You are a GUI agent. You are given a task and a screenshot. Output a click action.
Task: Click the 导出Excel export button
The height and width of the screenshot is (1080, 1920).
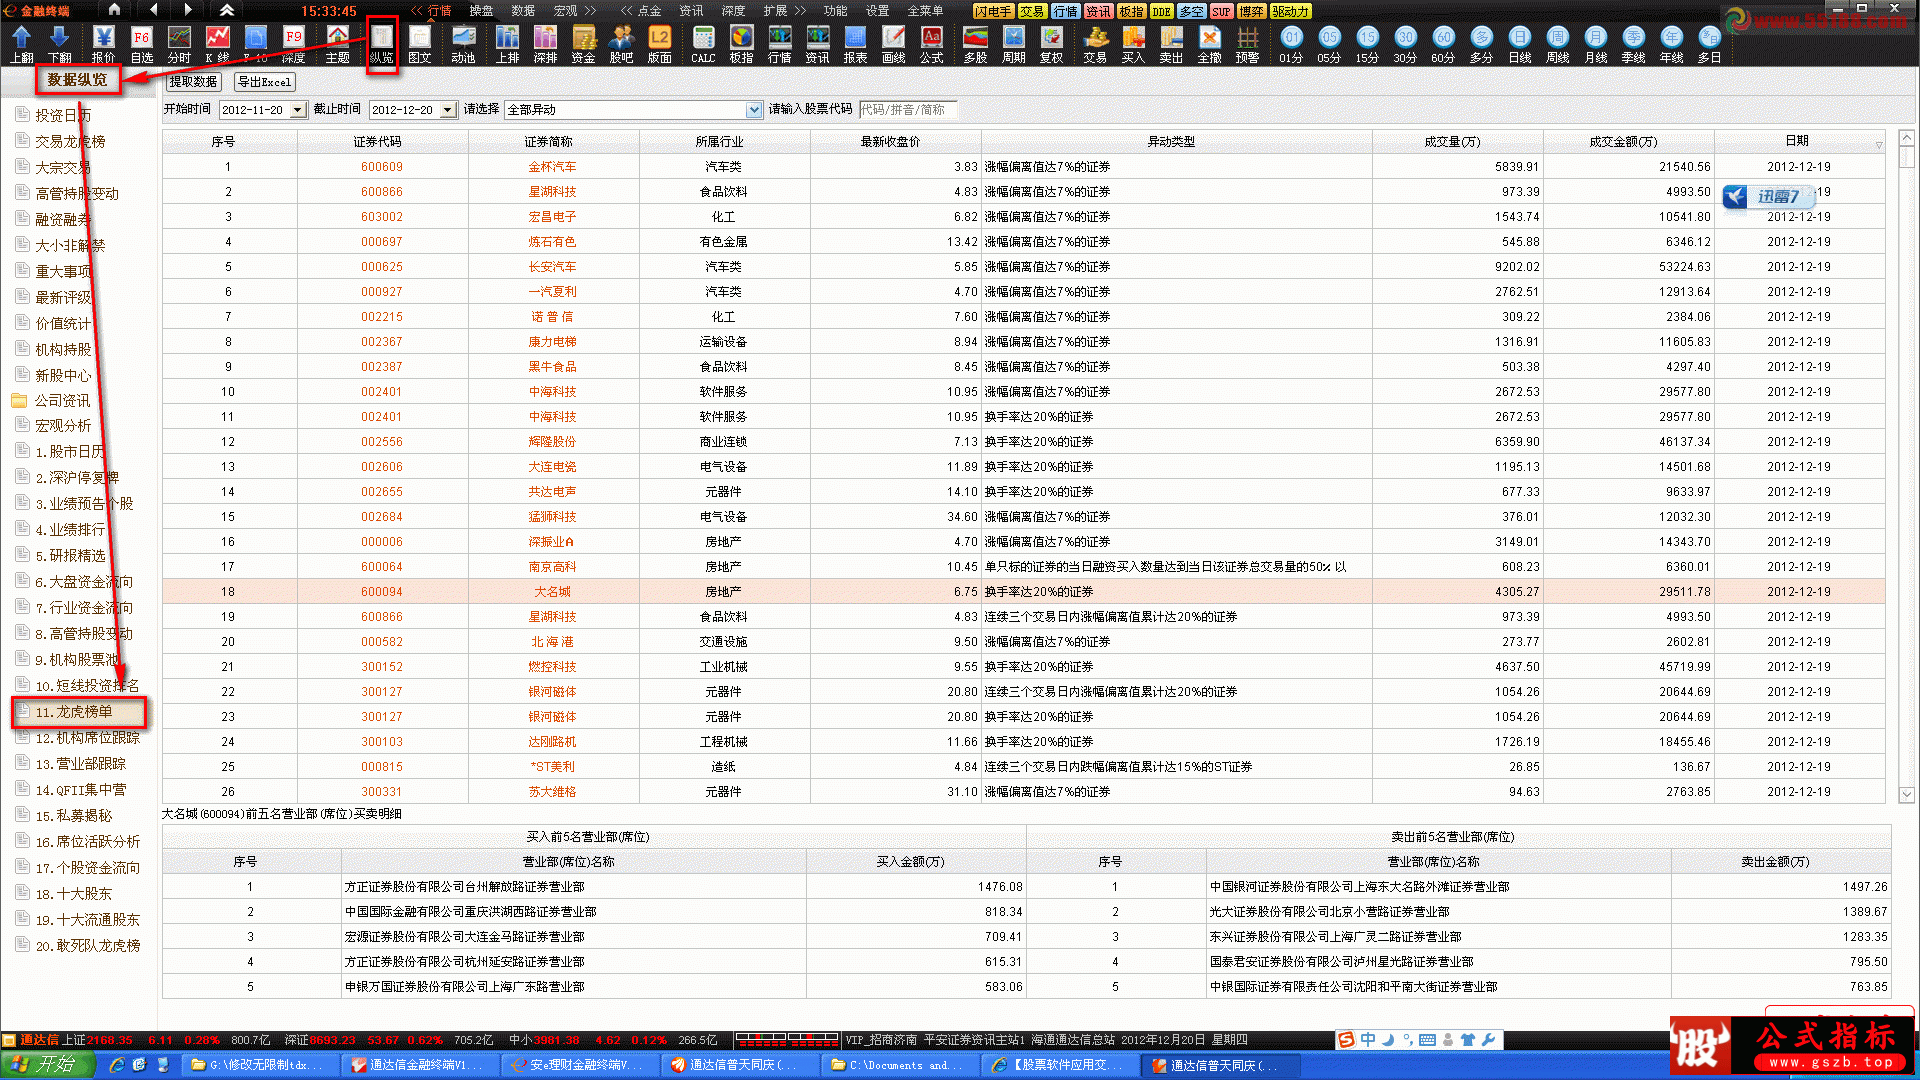pyautogui.click(x=264, y=82)
